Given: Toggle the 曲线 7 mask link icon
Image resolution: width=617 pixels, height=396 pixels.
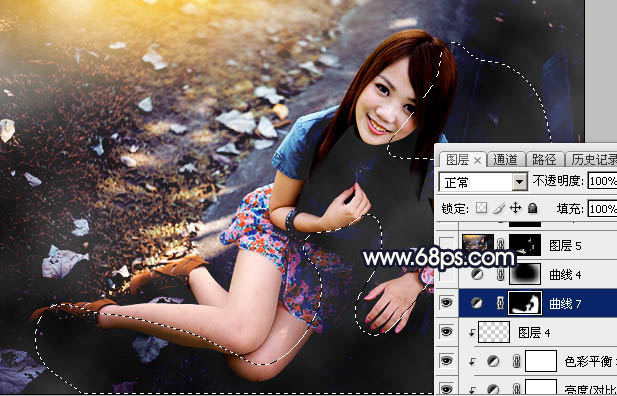Looking at the screenshot, I should pyautogui.click(x=501, y=303).
